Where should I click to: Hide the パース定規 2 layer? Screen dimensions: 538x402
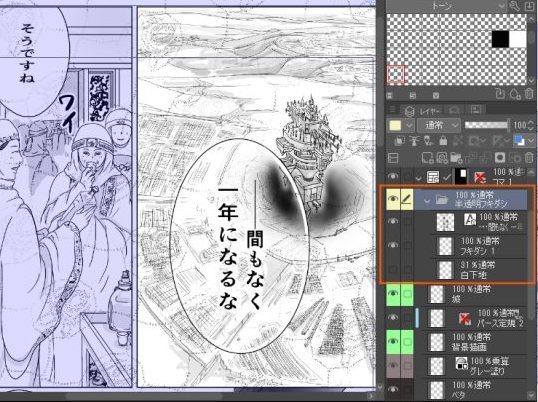(393, 317)
